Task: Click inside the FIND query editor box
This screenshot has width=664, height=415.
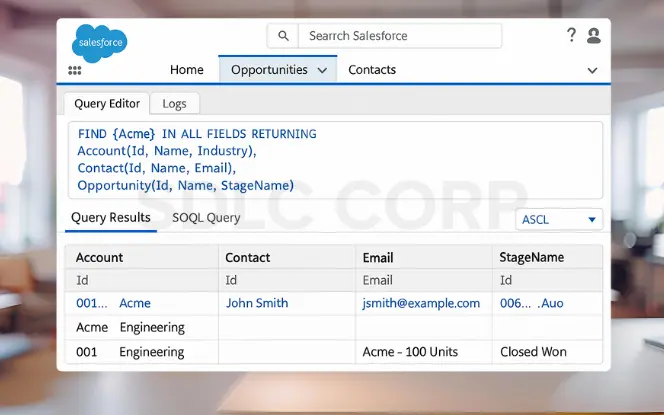Action: 335,160
